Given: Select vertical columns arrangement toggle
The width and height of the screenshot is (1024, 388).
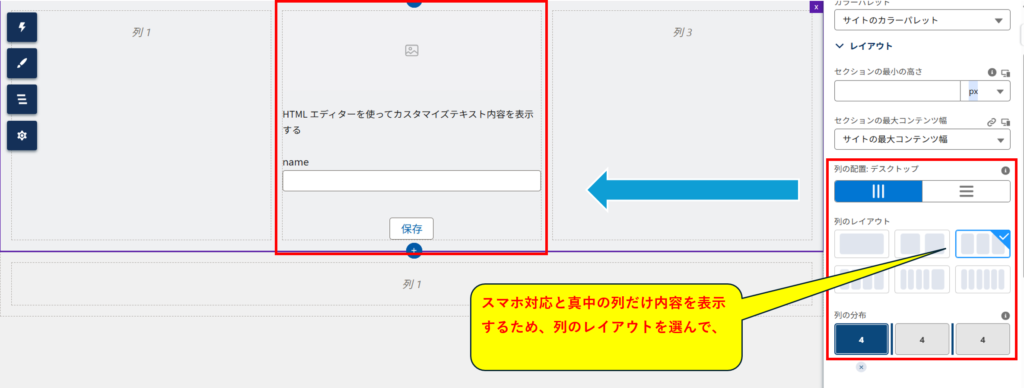Looking at the screenshot, I should click(x=878, y=191).
